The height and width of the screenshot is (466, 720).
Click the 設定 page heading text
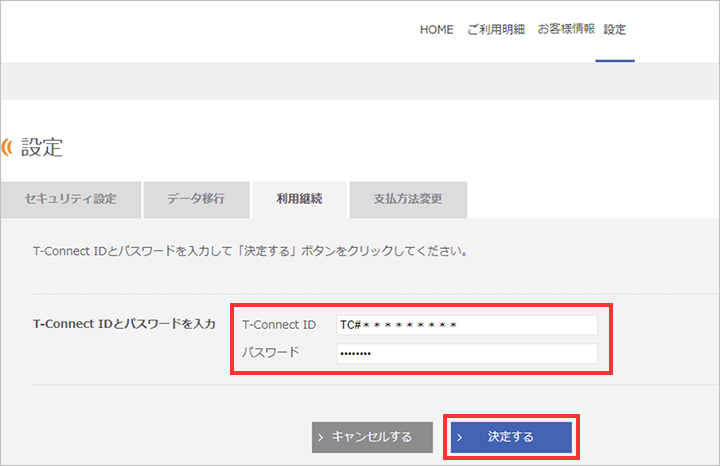42,148
